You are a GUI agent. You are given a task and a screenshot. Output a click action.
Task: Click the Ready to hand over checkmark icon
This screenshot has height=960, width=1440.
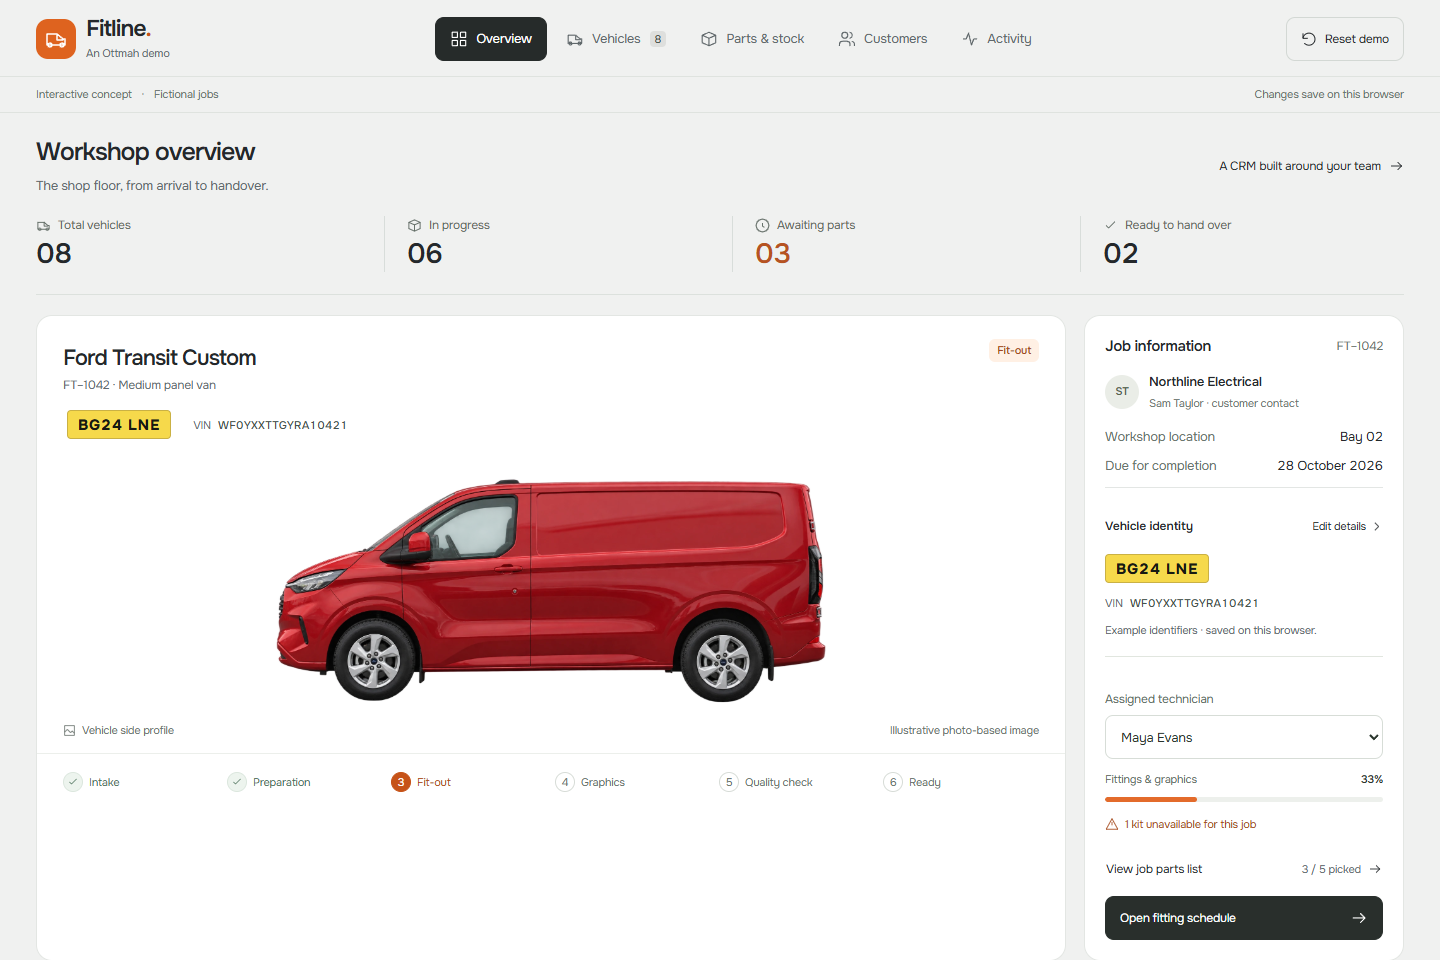1110,225
